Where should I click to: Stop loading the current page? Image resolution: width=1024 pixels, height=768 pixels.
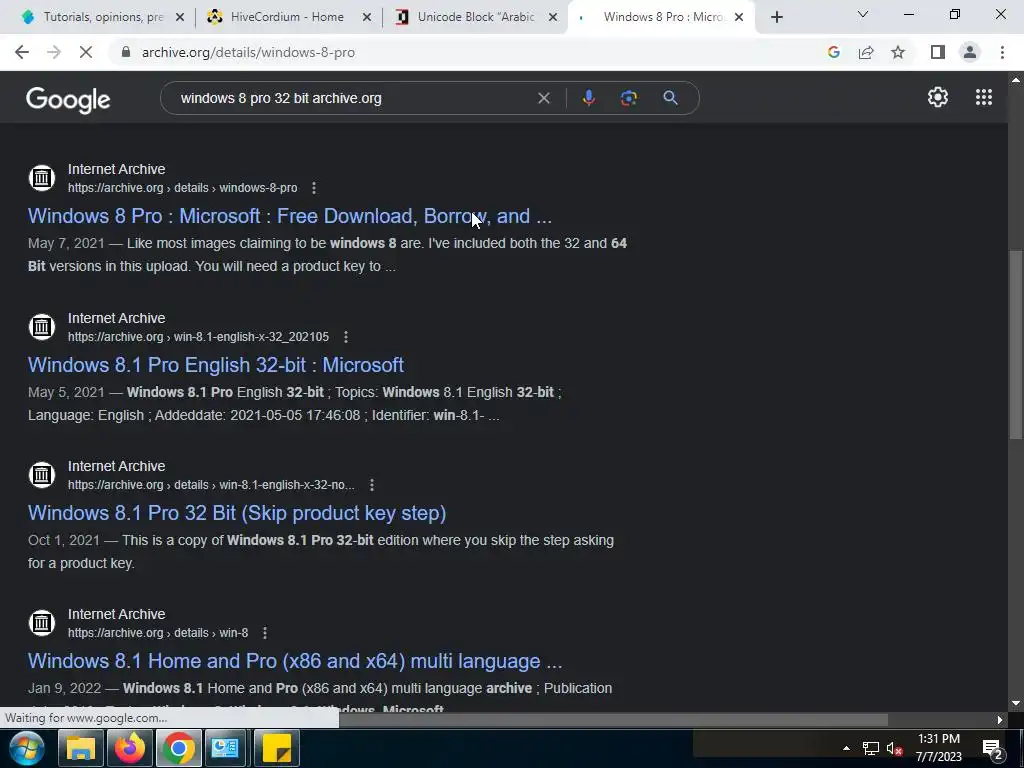click(x=86, y=52)
